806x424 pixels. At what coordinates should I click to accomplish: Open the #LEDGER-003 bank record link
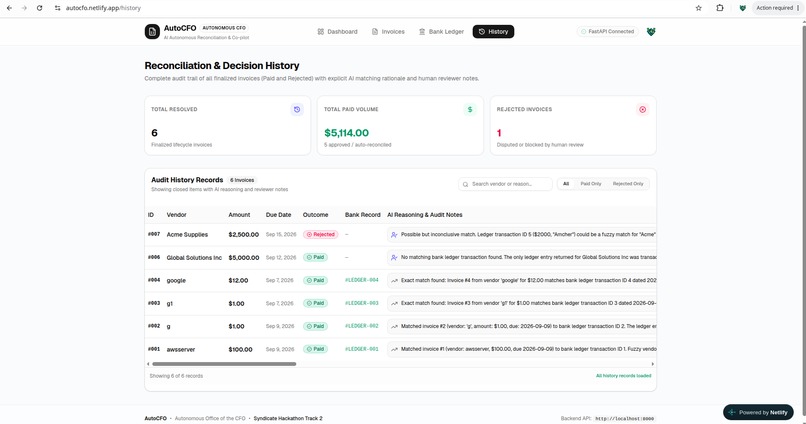[361, 303]
